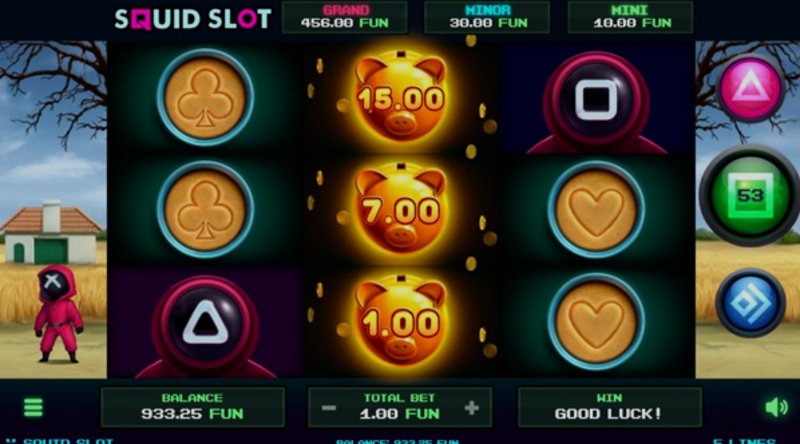Click the triangle-masked guard symbol
The width and height of the screenshot is (800, 444).
[x=205, y=327]
